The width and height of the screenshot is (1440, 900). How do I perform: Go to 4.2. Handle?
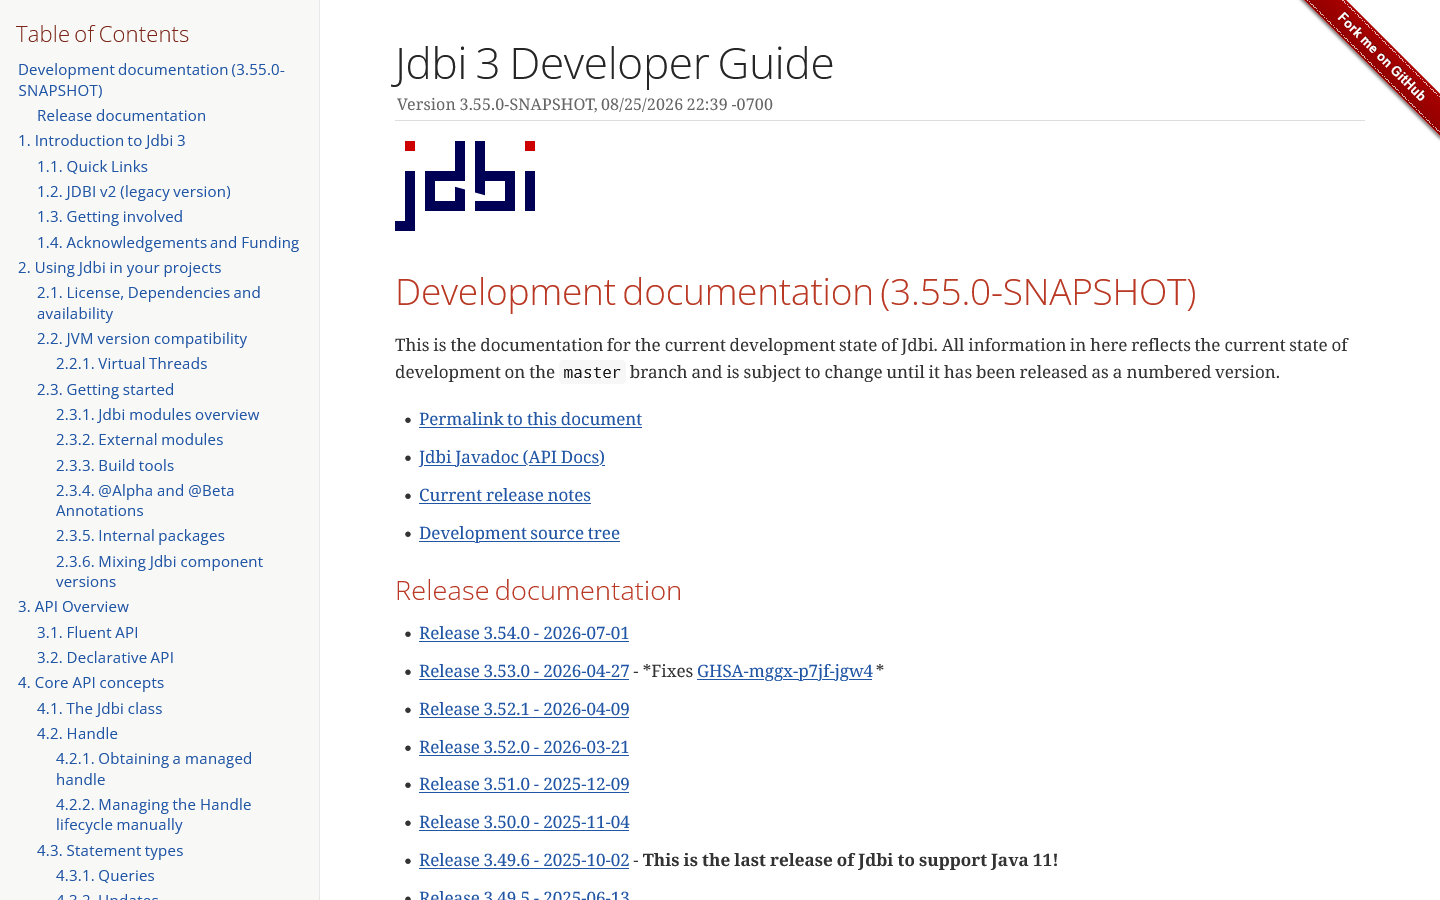coord(77,734)
